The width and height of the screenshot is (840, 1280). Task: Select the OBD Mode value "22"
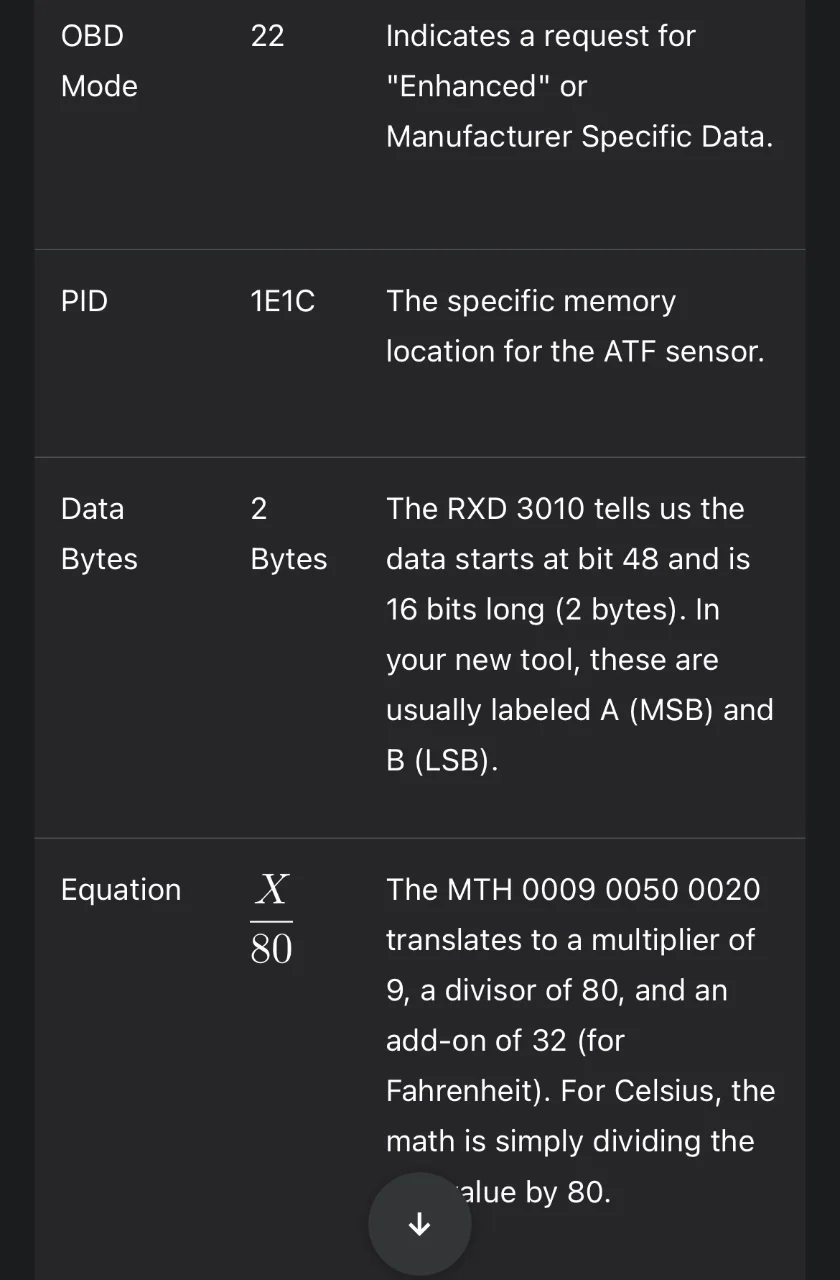267,36
